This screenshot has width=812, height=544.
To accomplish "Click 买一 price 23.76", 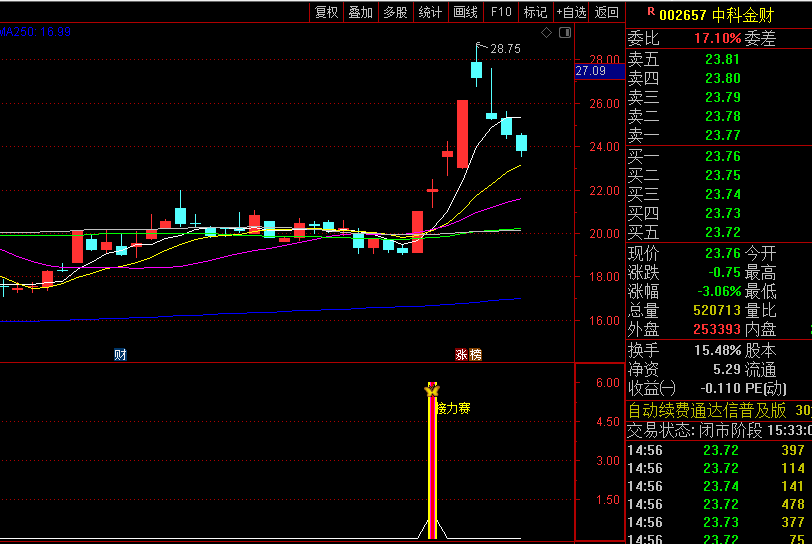I will 722,156.
